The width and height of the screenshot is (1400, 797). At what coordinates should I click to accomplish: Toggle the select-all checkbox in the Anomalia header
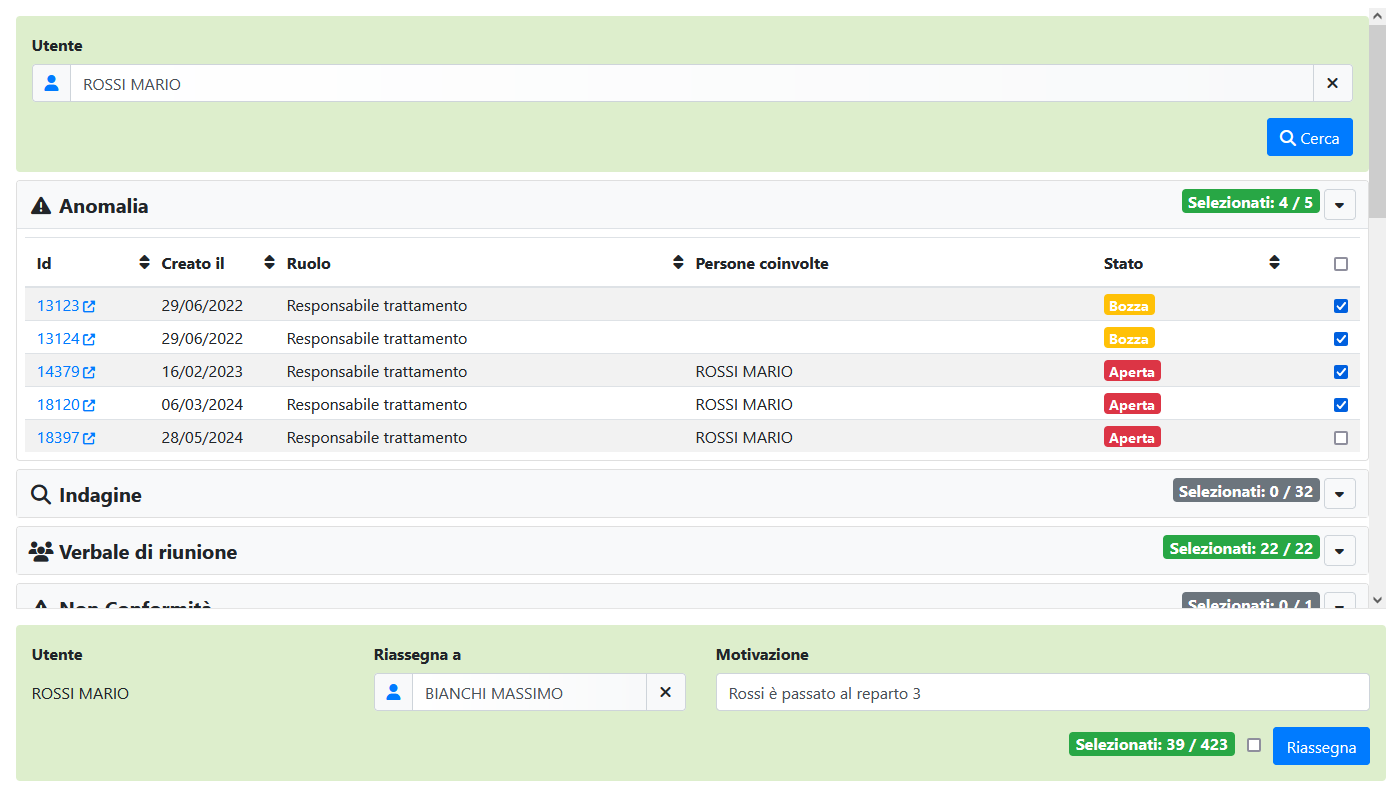(x=1341, y=263)
